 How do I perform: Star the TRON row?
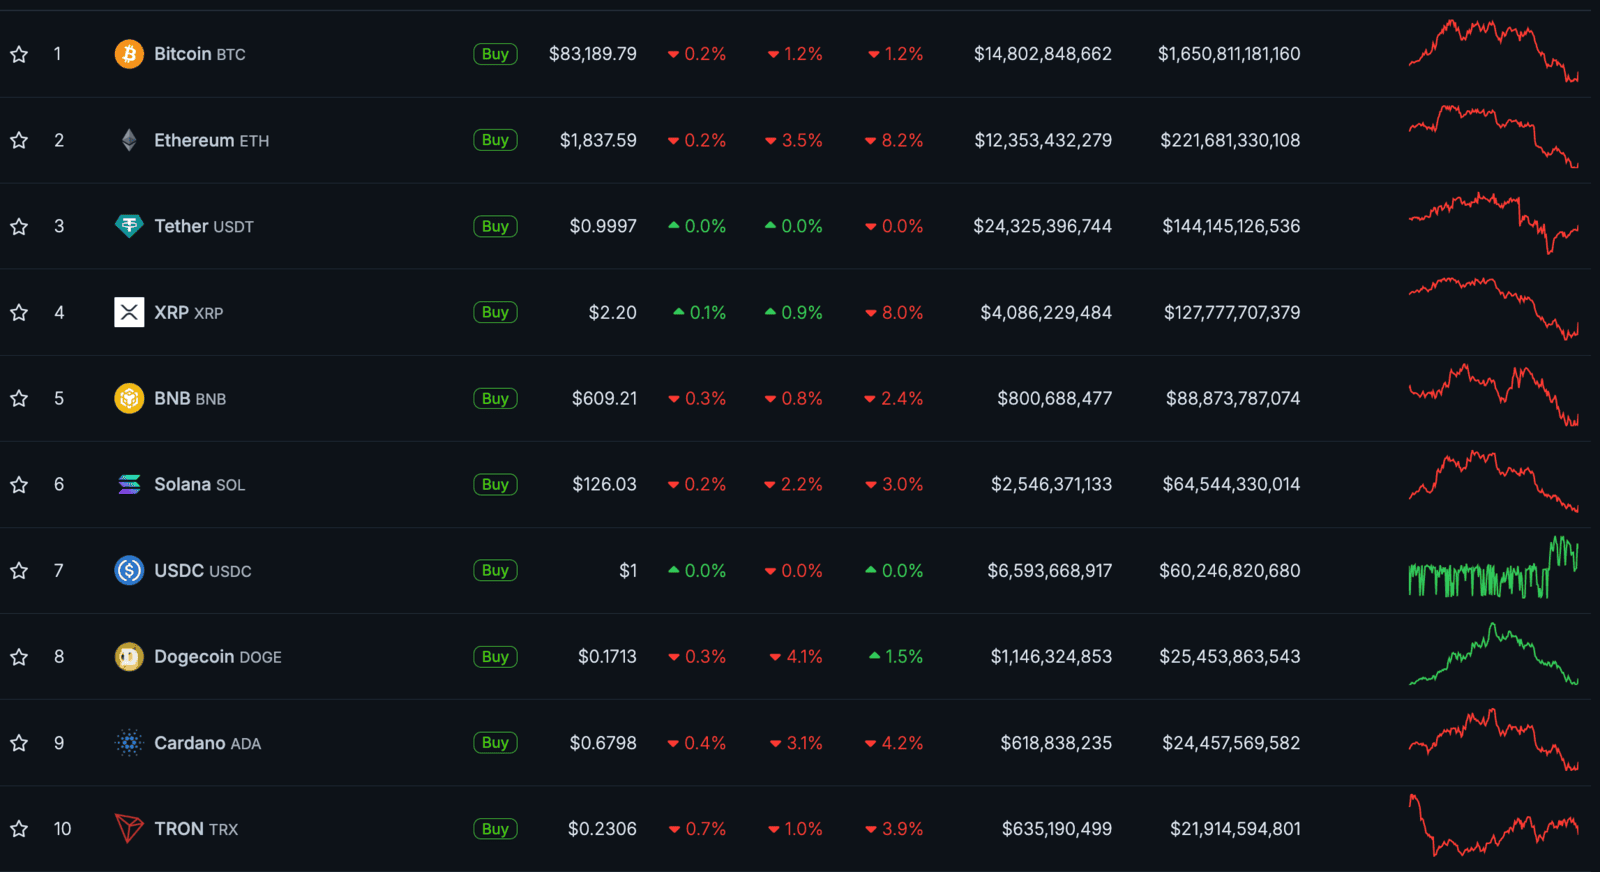(19, 828)
